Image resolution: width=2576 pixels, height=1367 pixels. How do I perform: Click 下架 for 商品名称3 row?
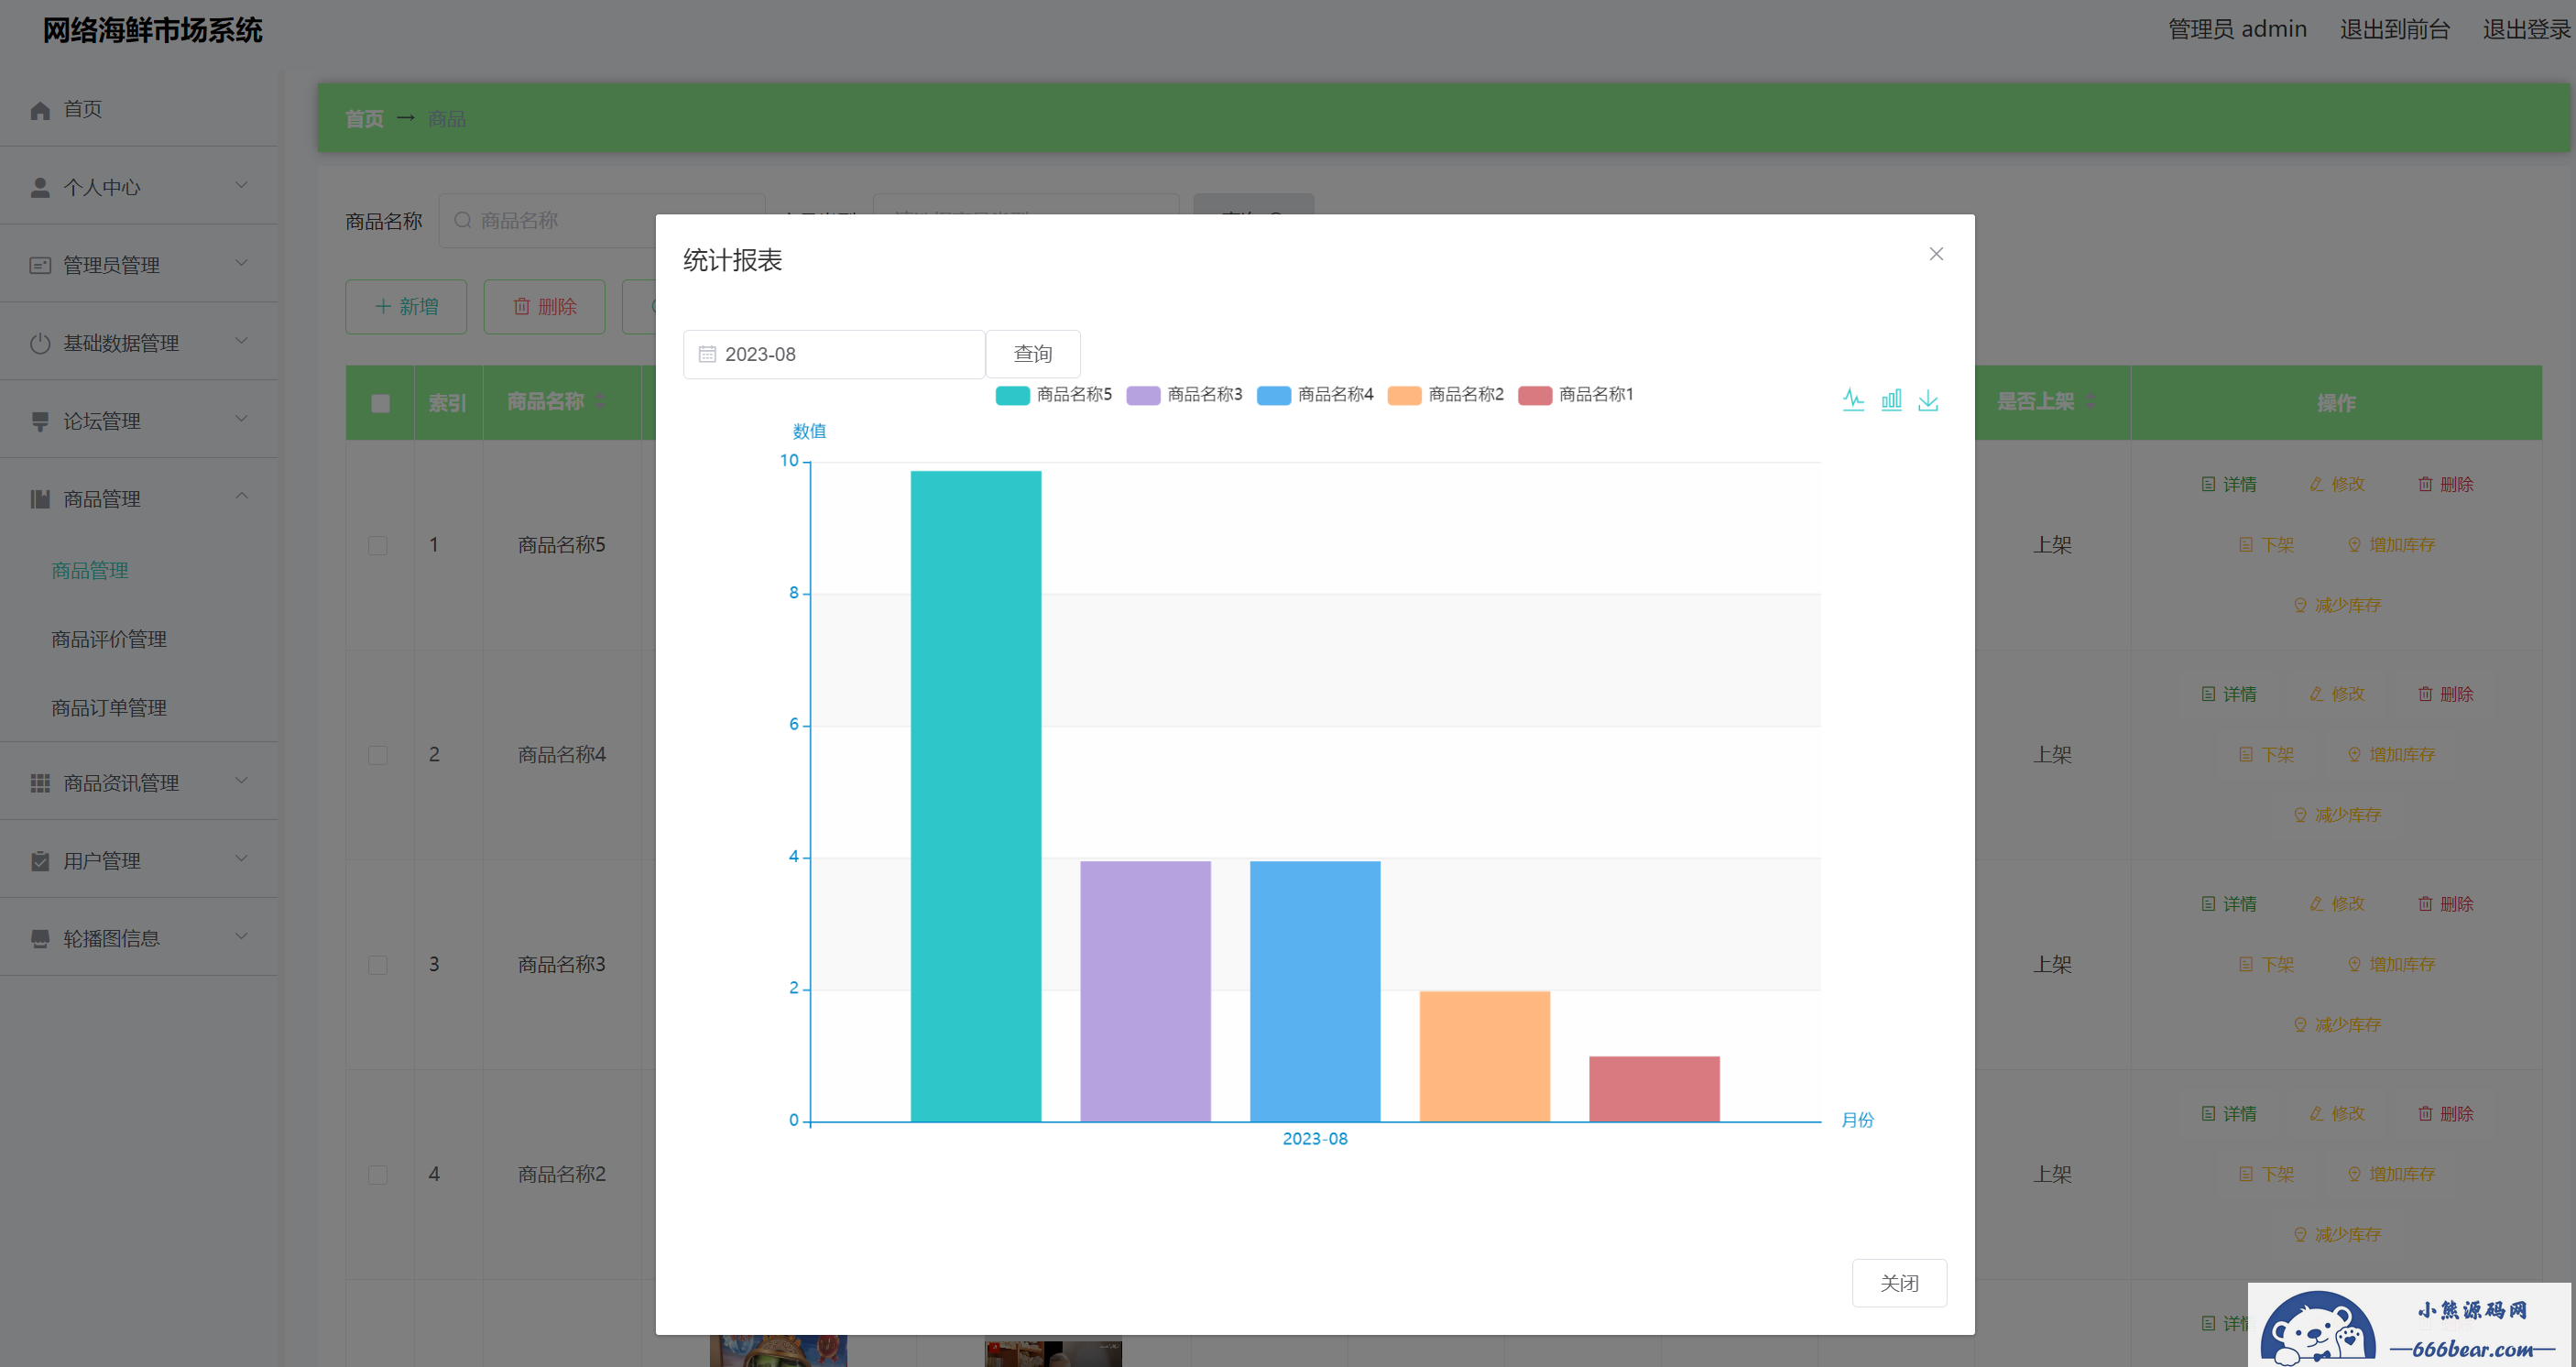(x=2266, y=965)
